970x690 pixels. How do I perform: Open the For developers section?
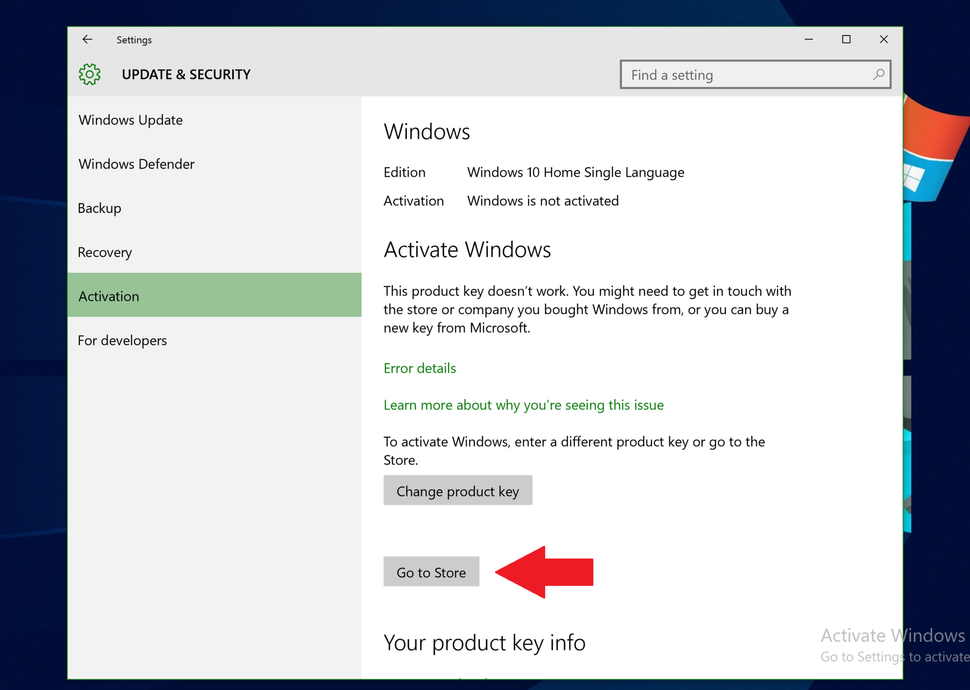[x=122, y=340]
